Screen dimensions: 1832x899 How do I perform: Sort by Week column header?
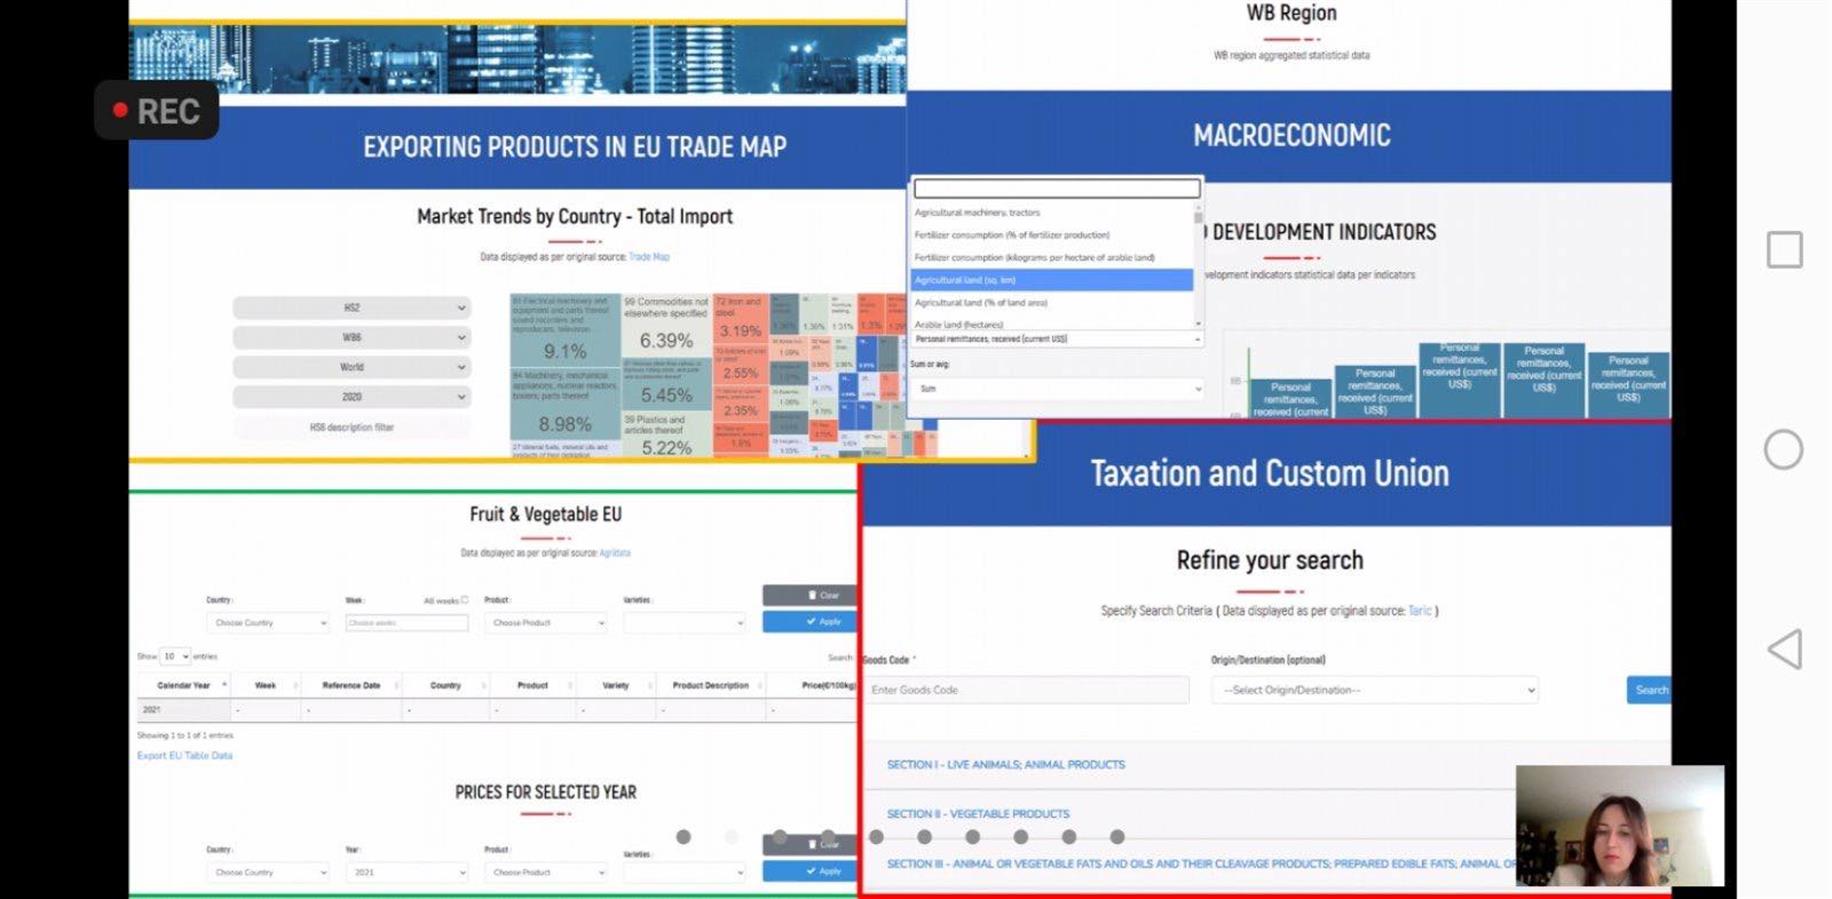265,686
